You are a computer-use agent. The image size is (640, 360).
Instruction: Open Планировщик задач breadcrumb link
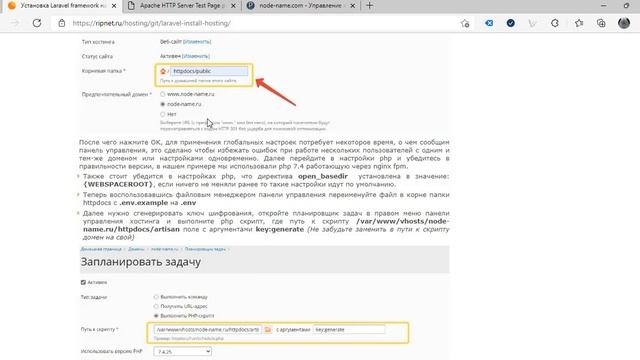click(205, 249)
